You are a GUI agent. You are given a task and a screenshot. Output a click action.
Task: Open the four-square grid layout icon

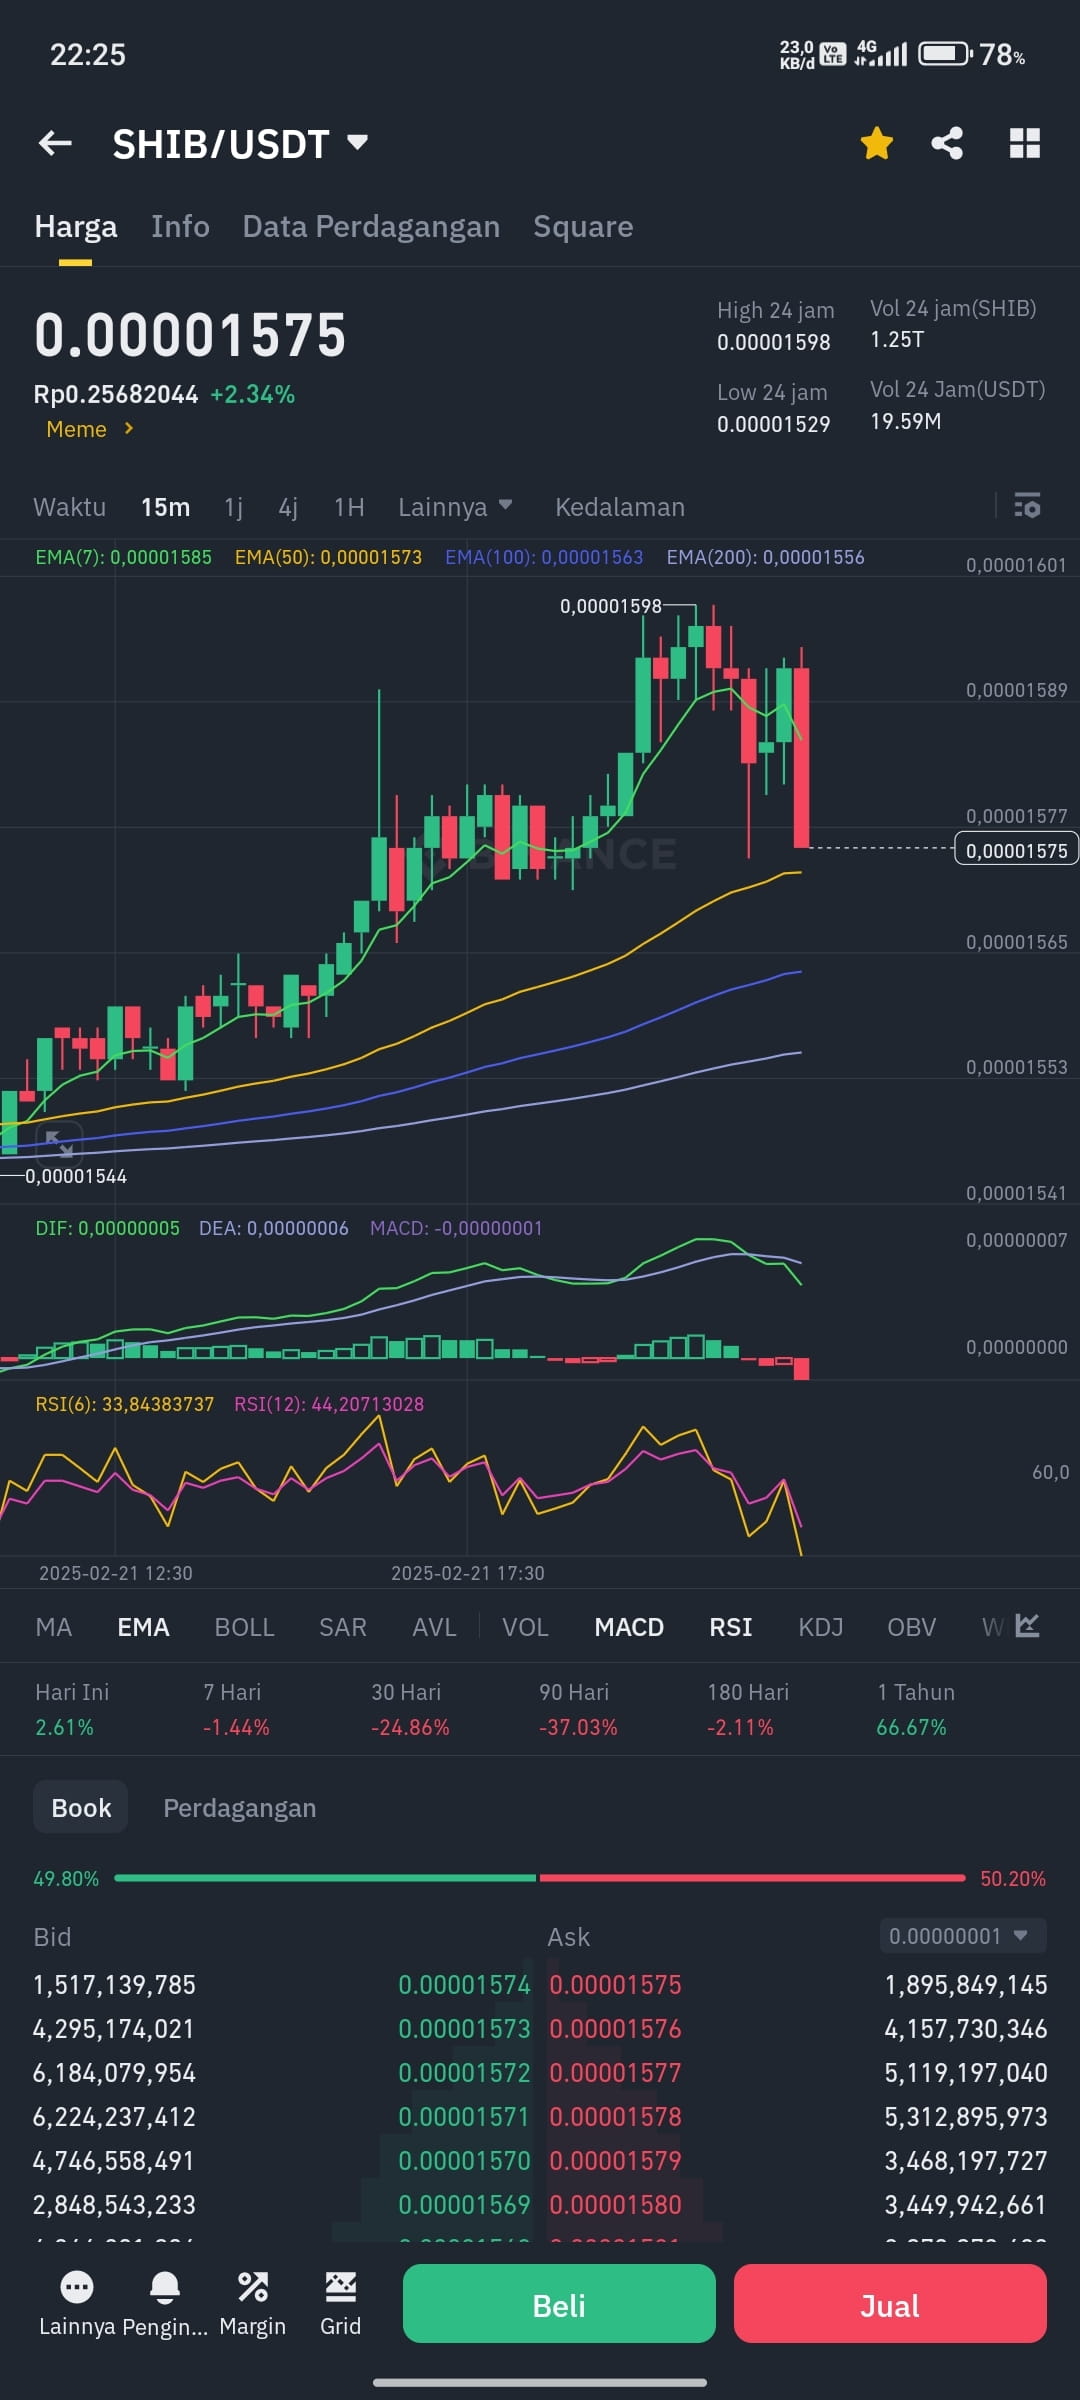(x=1025, y=143)
